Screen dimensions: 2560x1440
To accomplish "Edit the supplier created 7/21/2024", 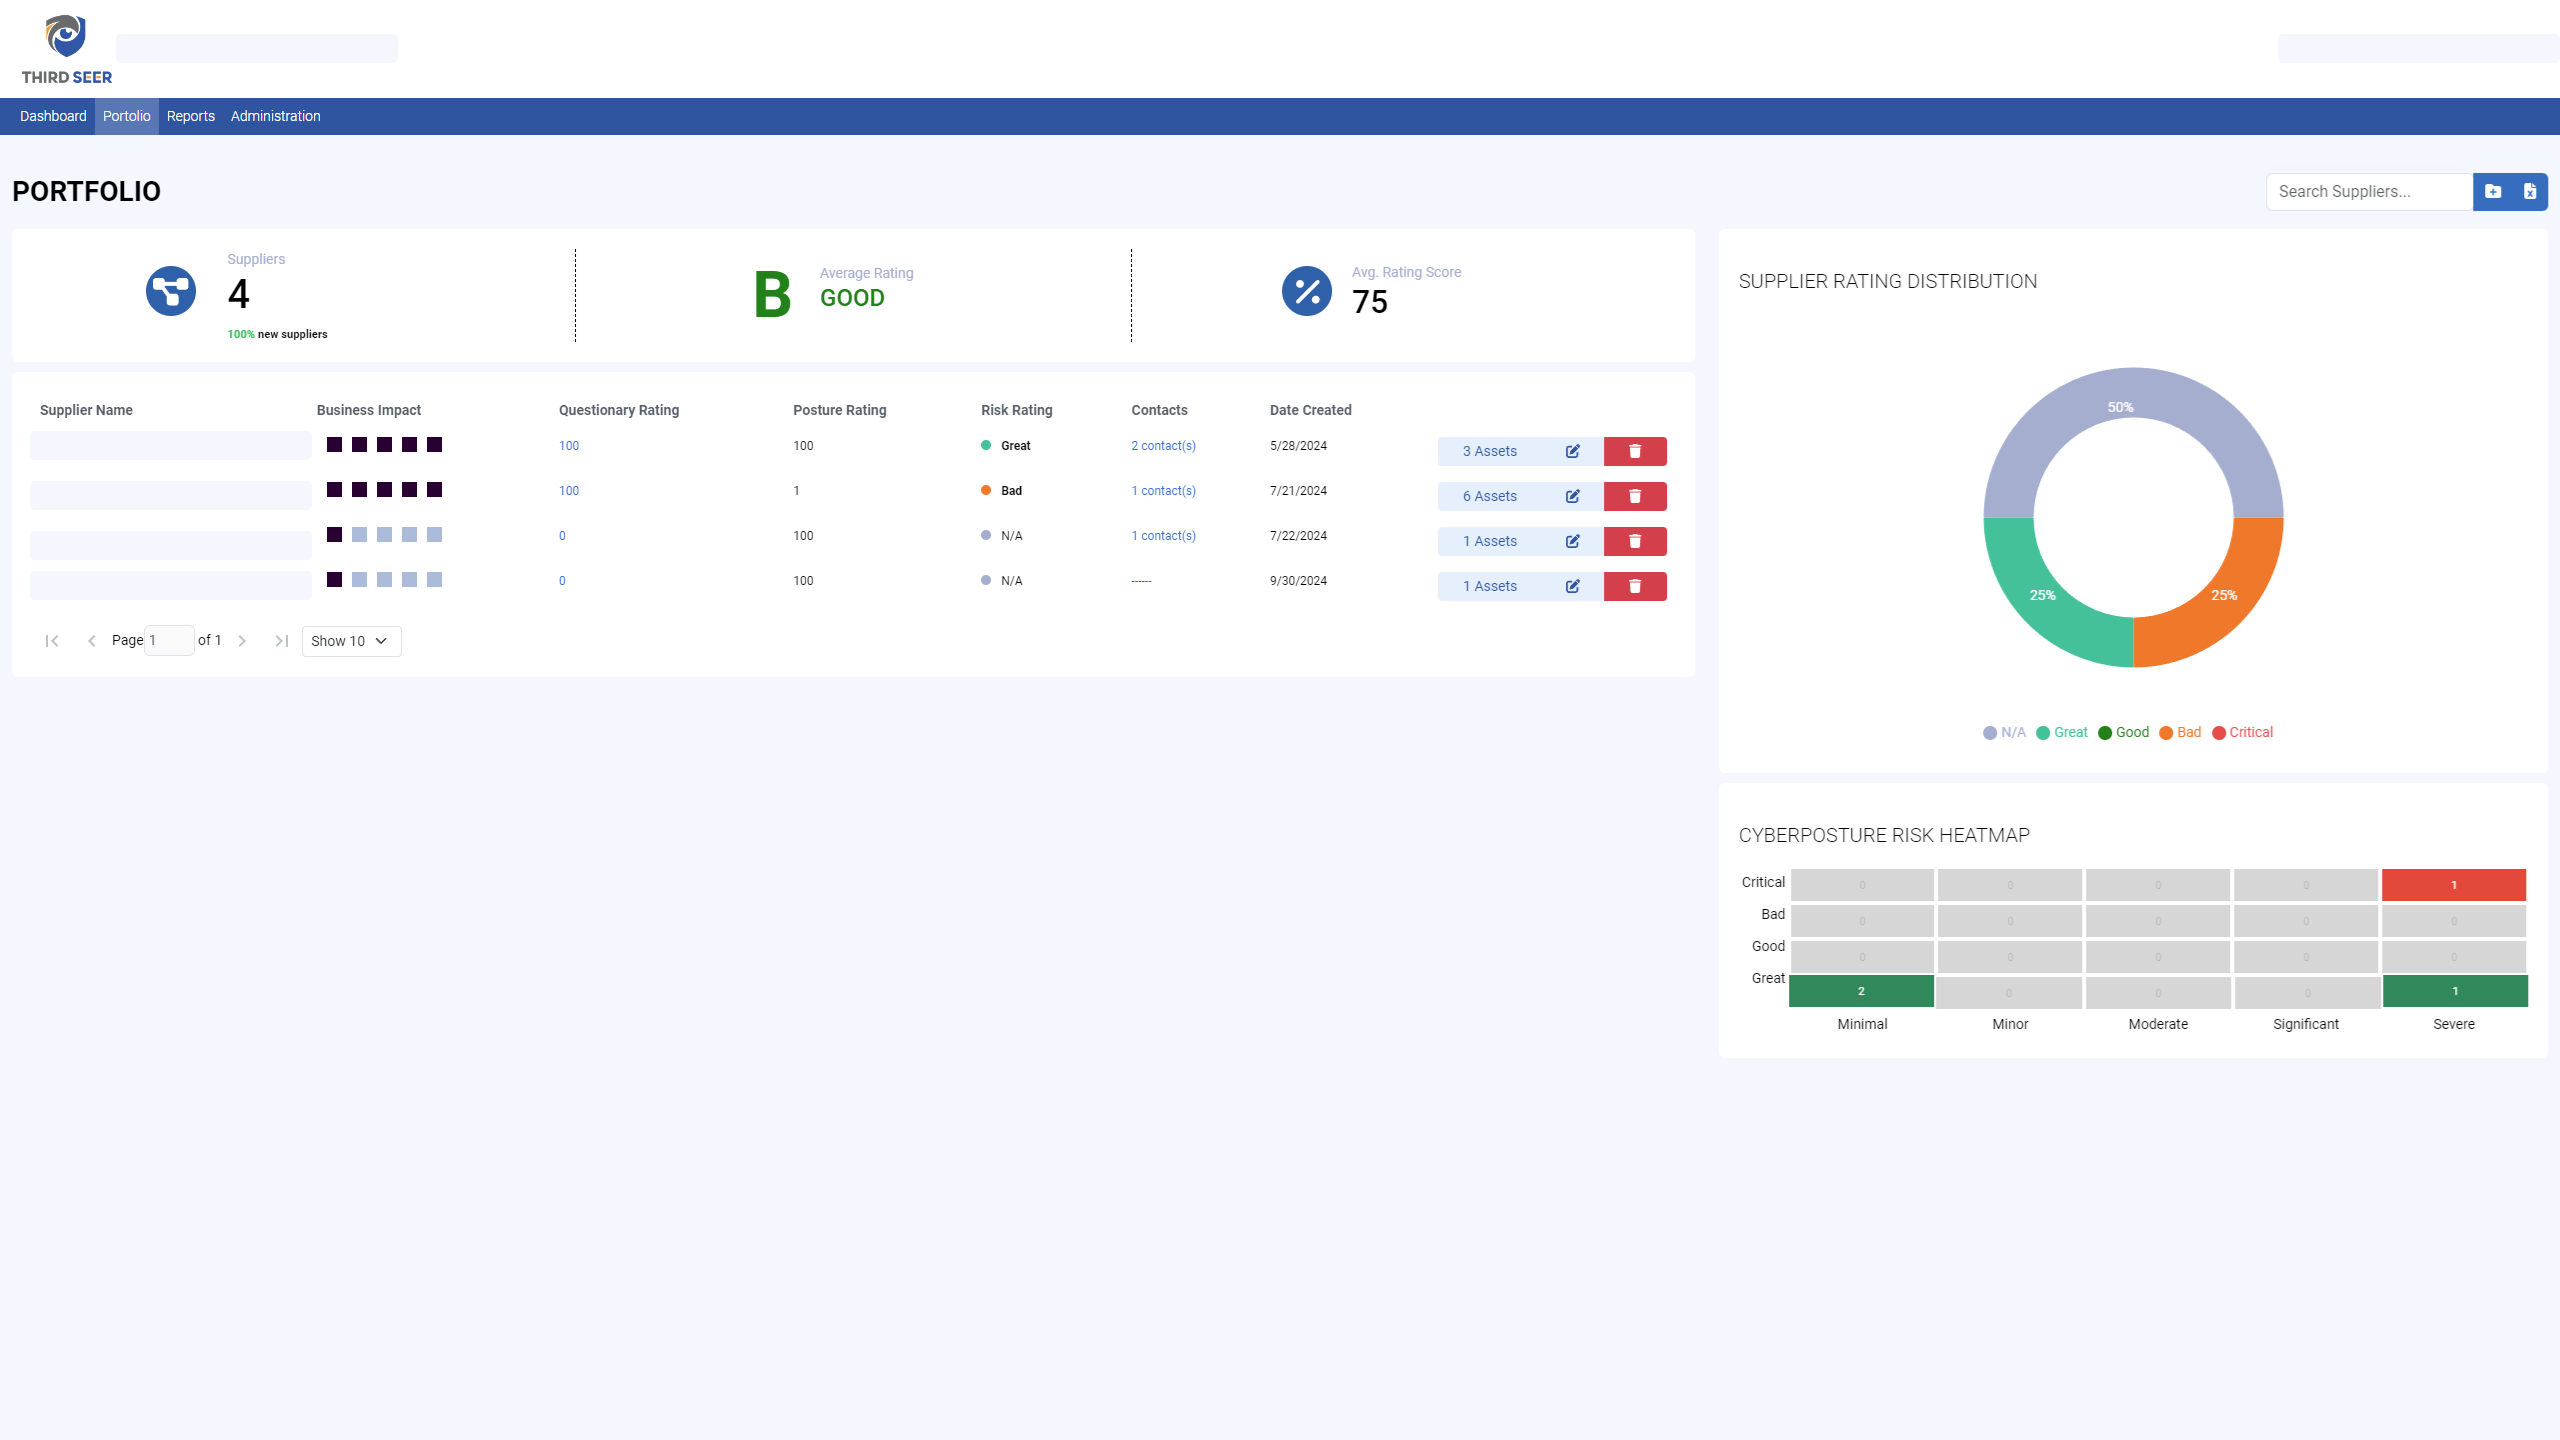I will click(x=1573, y=496).
